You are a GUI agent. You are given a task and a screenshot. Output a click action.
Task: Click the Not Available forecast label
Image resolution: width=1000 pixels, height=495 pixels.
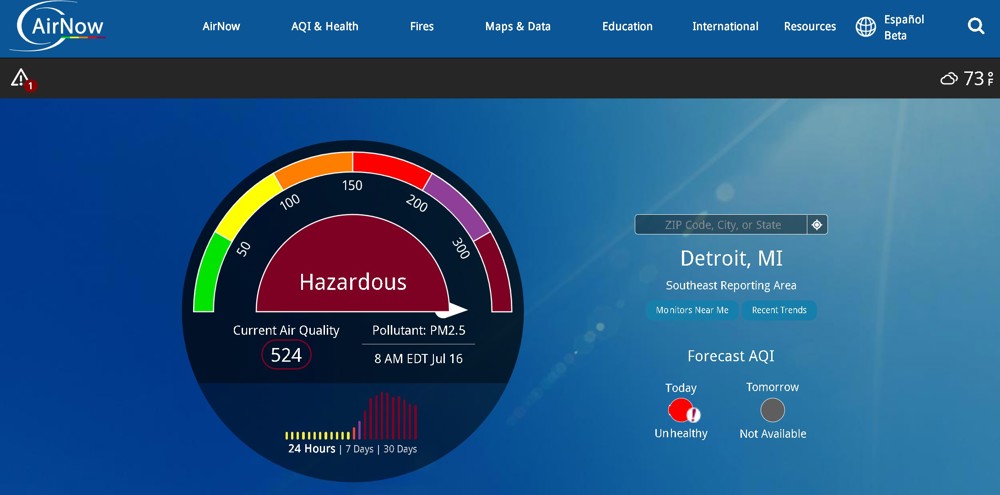click(x=772, y=434)
